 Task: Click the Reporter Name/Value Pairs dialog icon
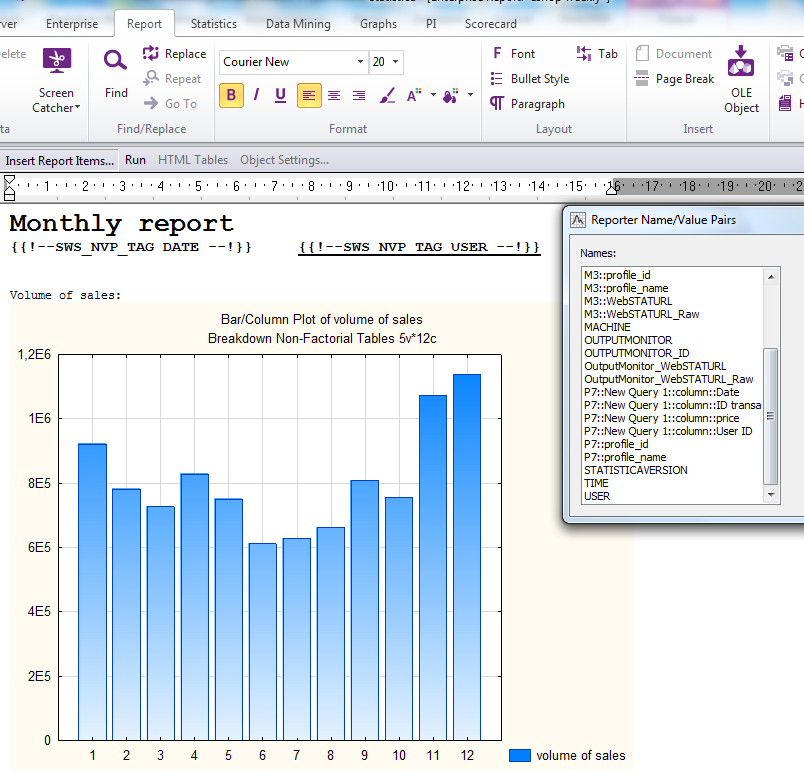coord(578,220)
